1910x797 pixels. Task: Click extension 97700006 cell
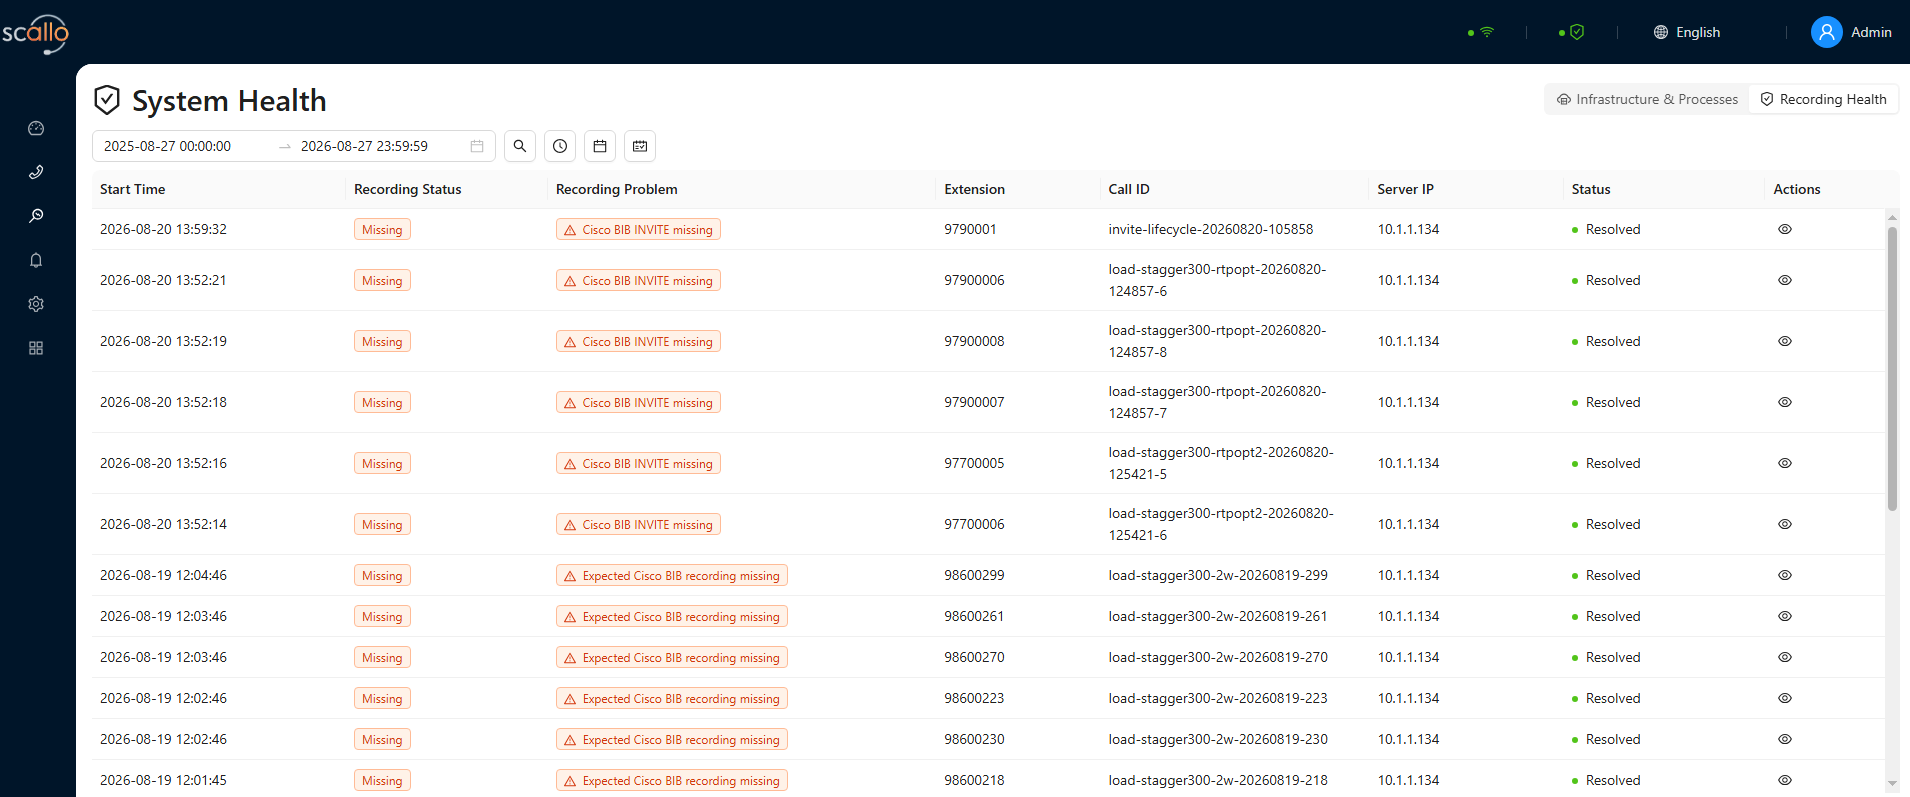(974, 524)
